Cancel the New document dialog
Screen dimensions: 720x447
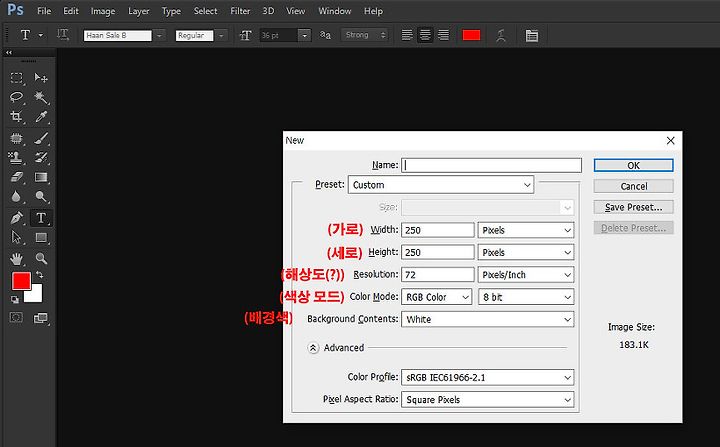(634, 186)
